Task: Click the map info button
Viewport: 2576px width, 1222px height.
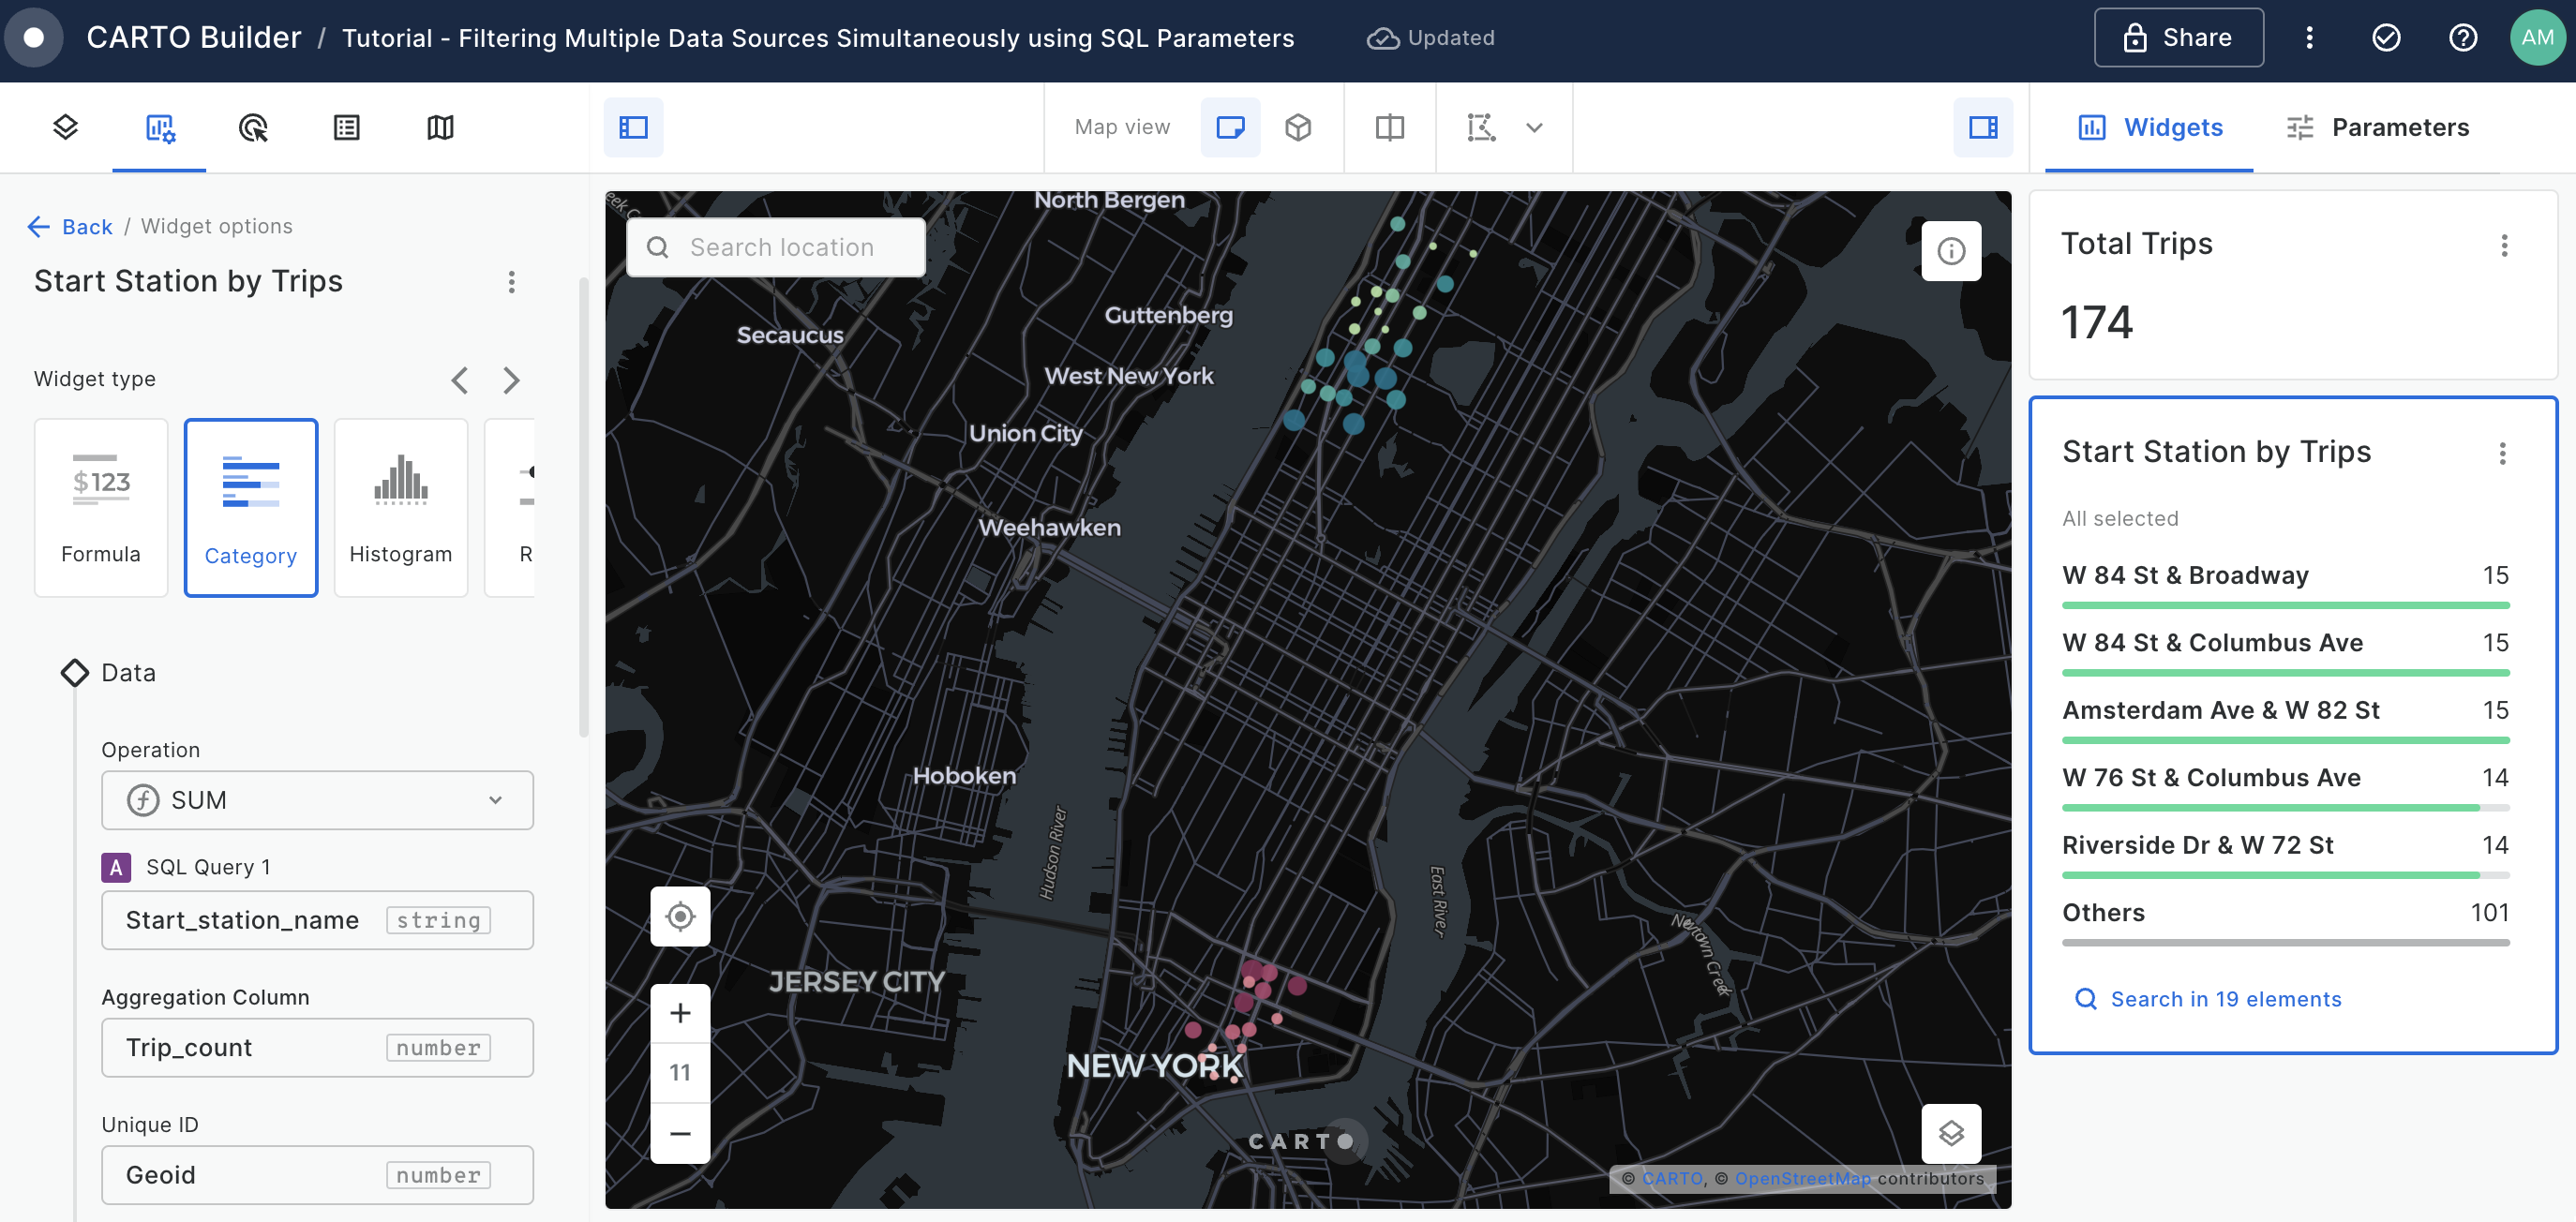Action: [x=1950, y=250]
